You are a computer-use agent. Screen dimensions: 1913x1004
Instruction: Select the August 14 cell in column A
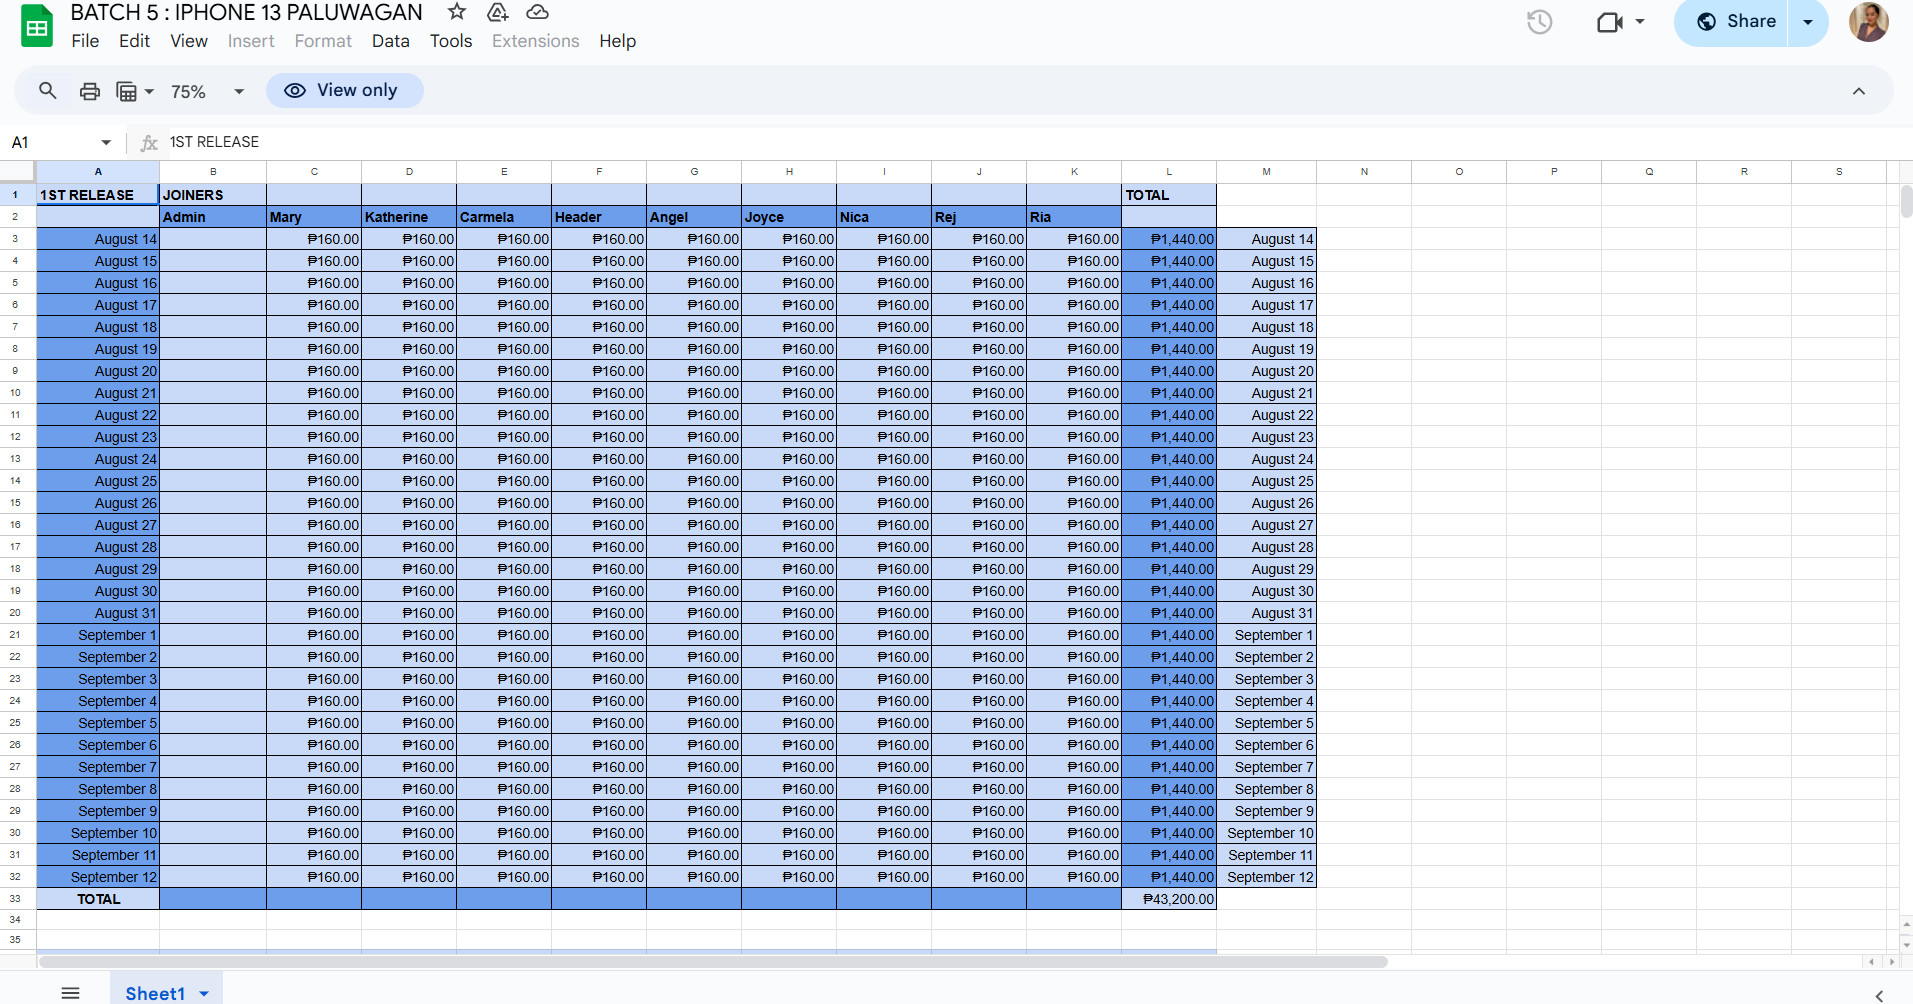(x=98, y=239)
